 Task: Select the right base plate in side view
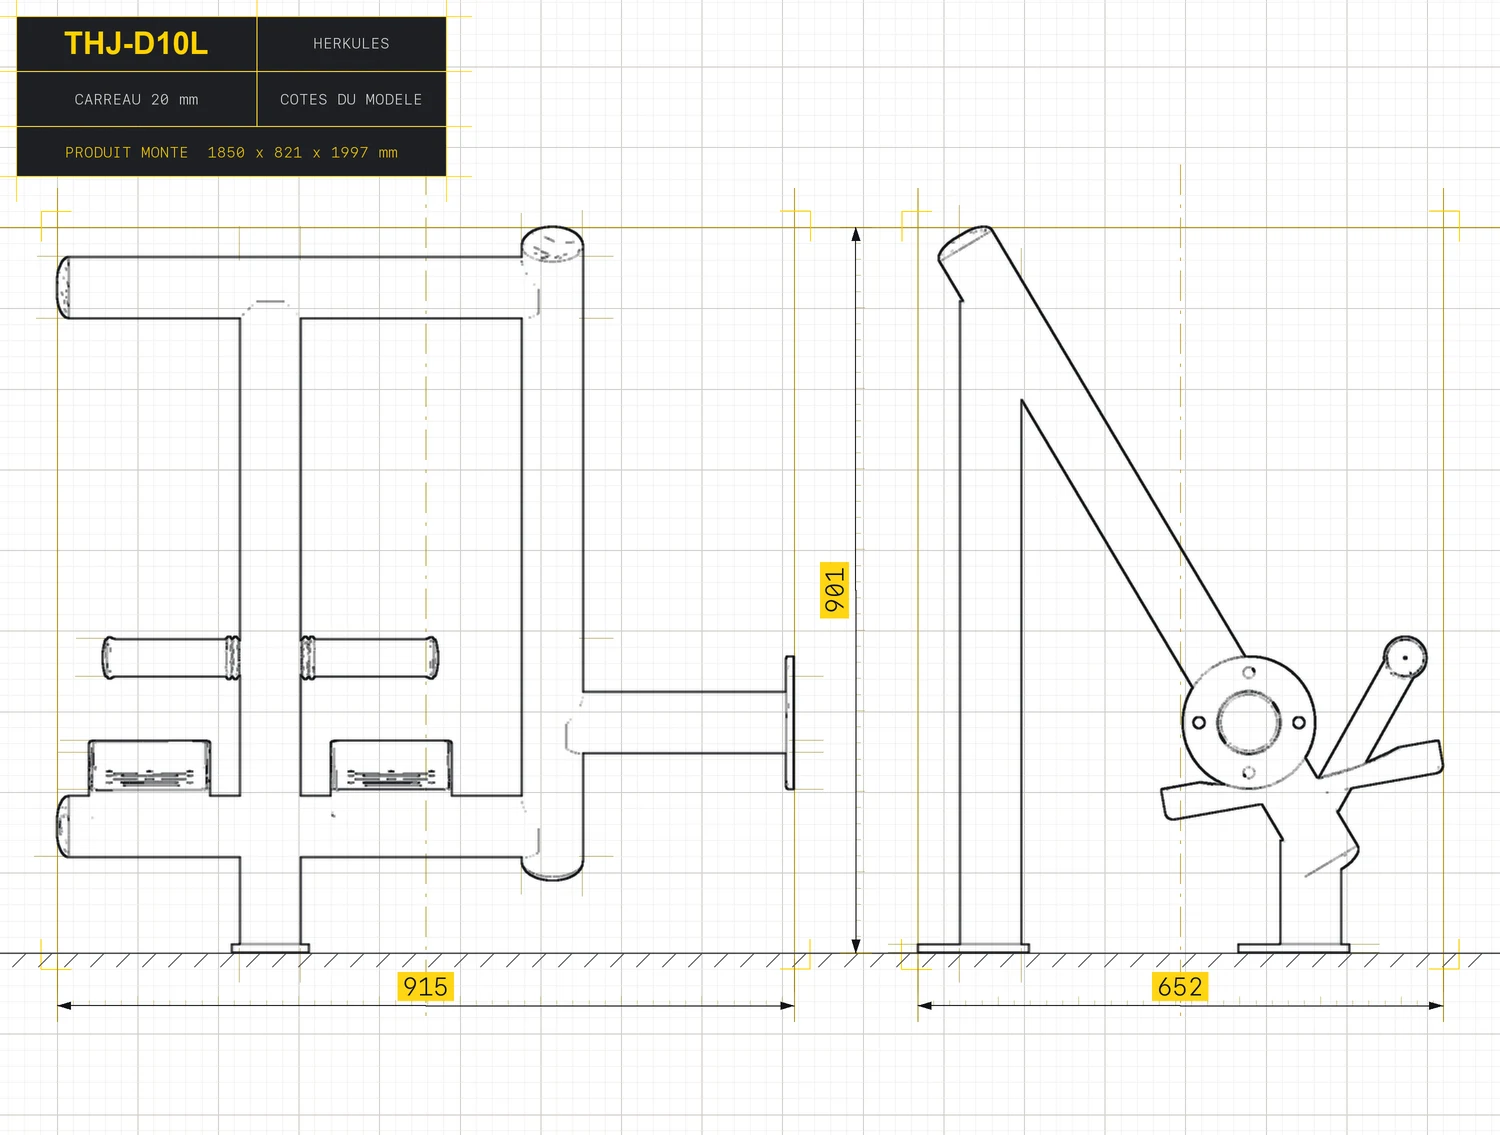click(1293, 948)
